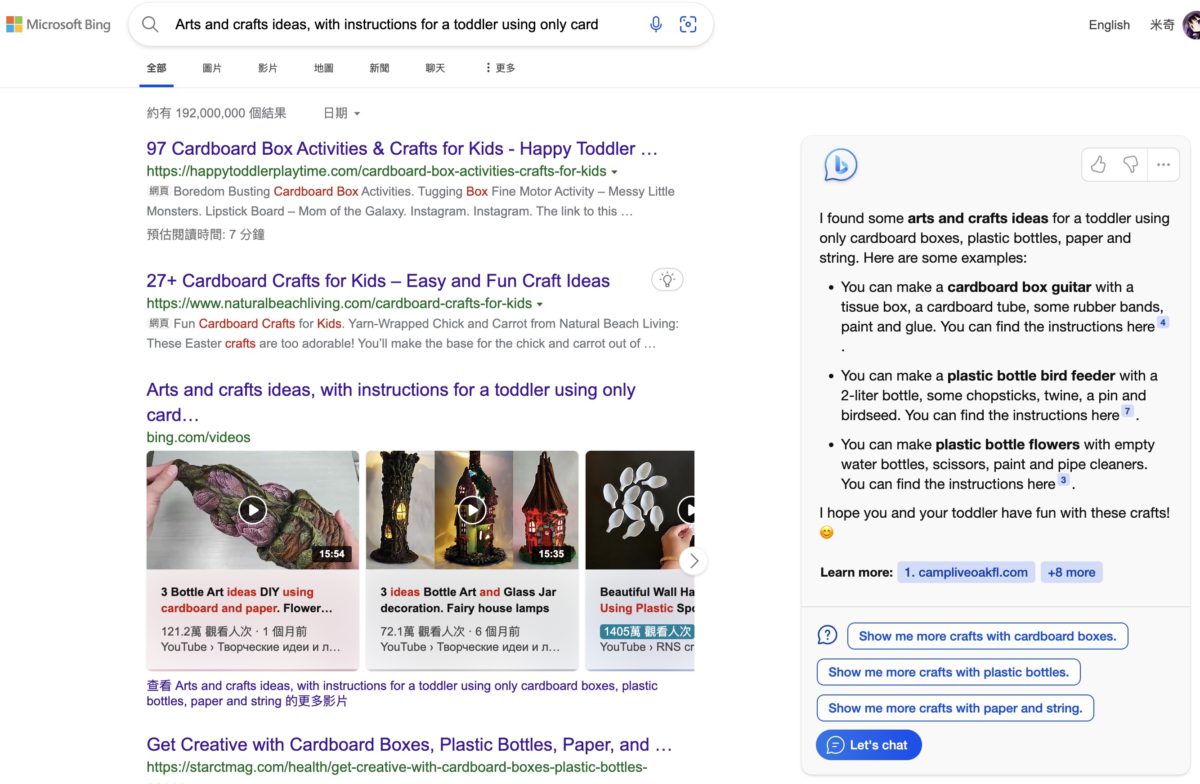Give the chat answer a thumbs down

(x=1130, y=165)
